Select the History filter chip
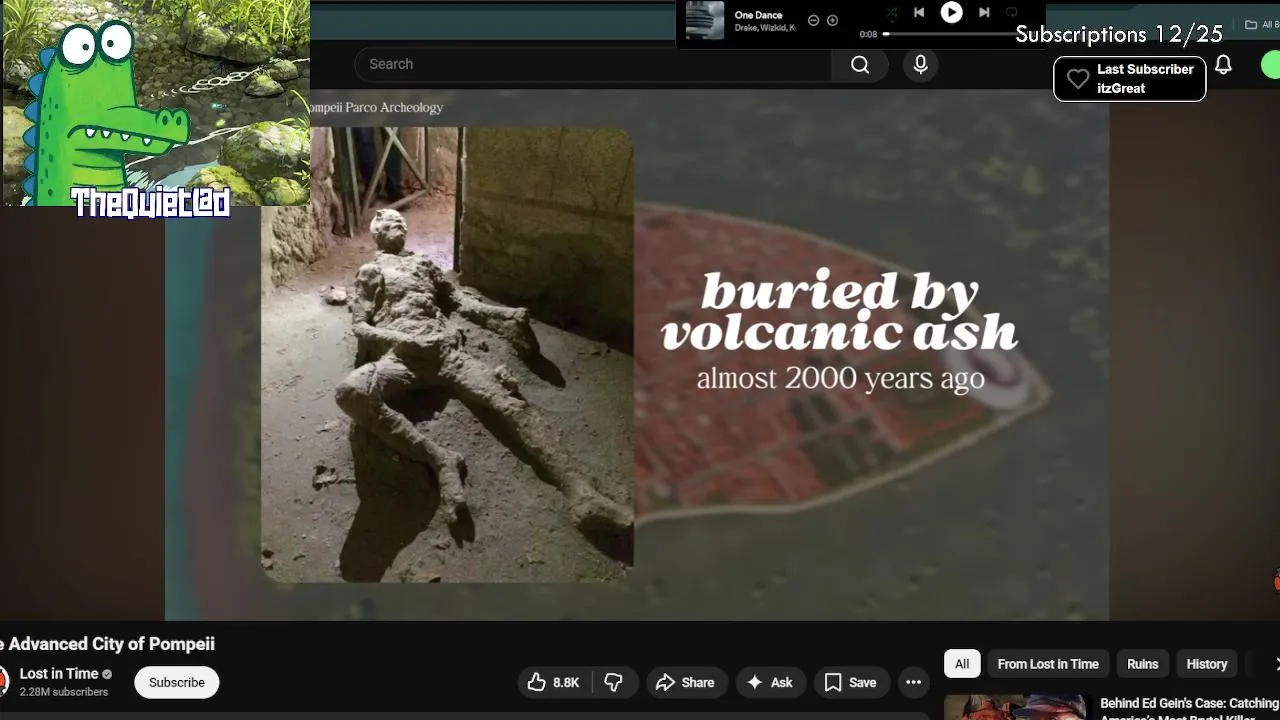Screen dimensions: 1280x720 click(1207, 664)
